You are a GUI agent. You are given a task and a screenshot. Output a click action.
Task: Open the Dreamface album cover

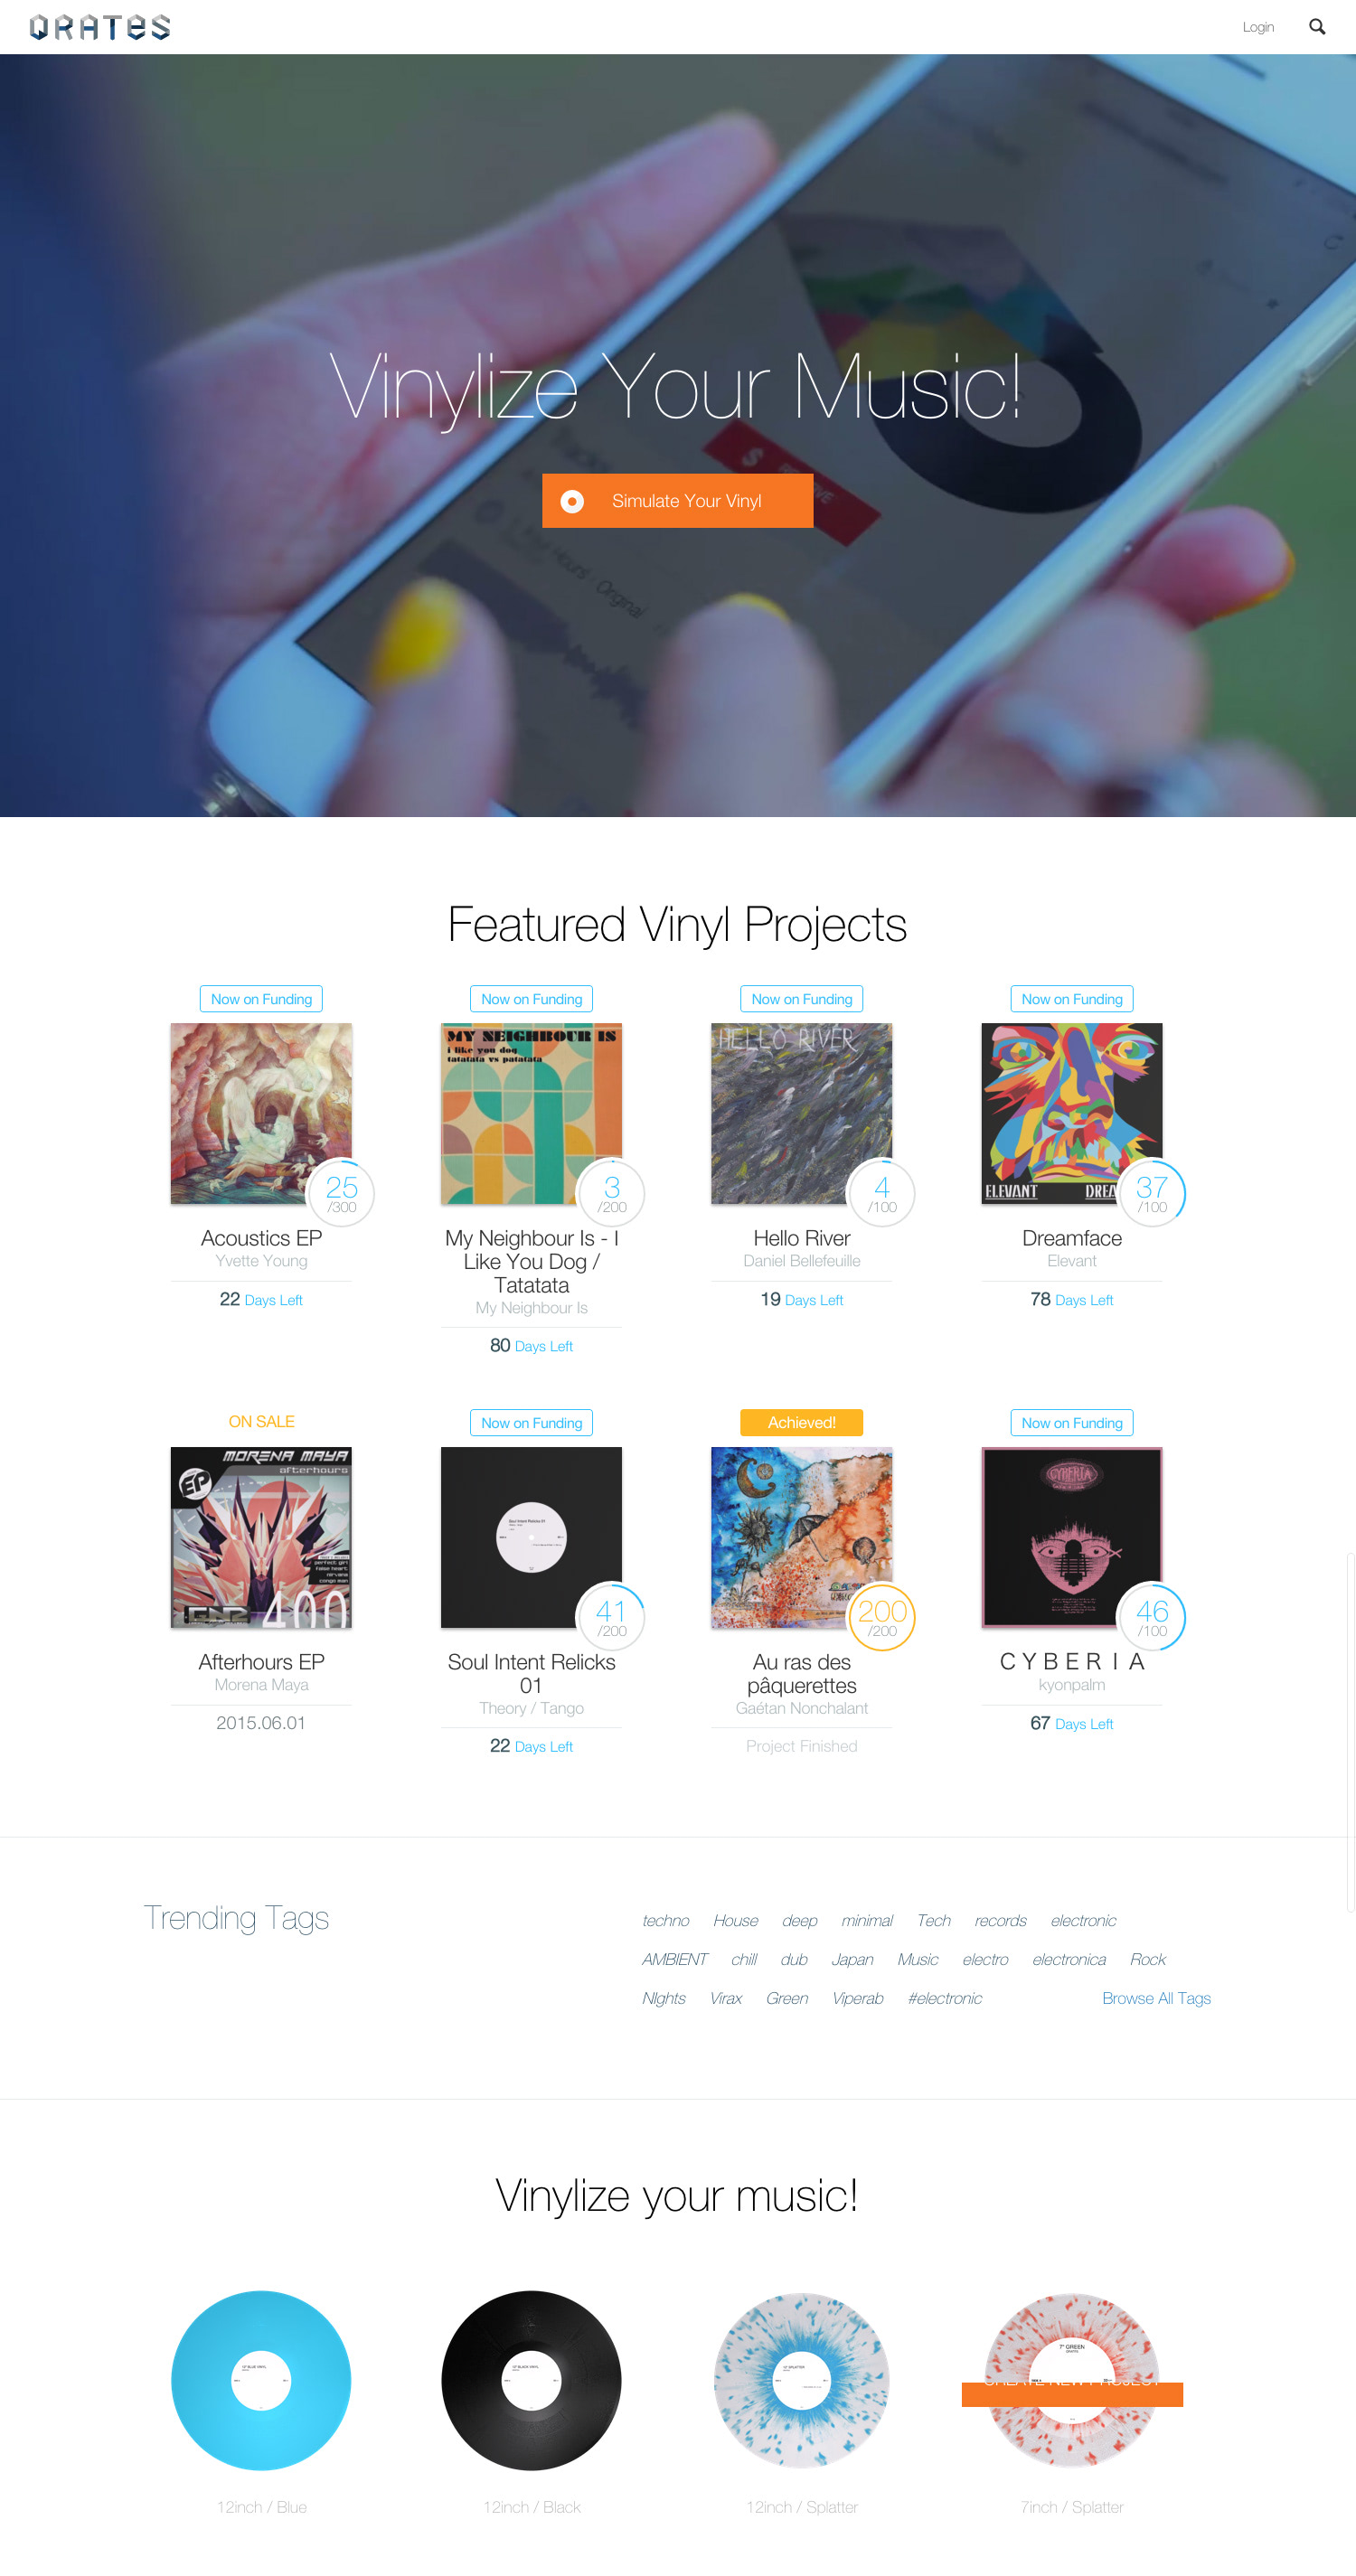[x=1071, y=1113]
